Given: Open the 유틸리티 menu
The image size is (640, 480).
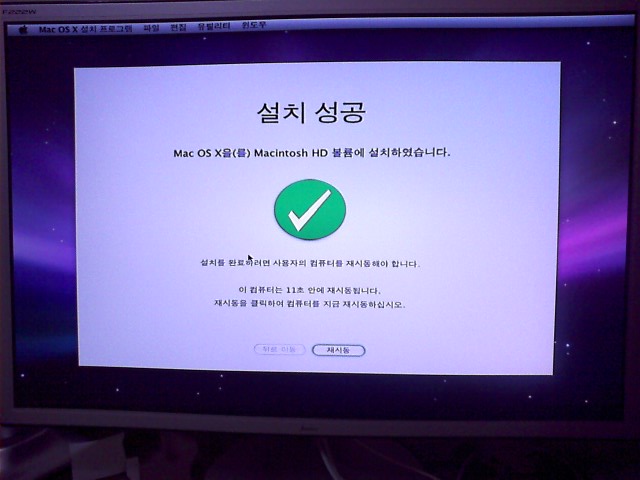Looking at the screenshot, I should coord(214,27).
